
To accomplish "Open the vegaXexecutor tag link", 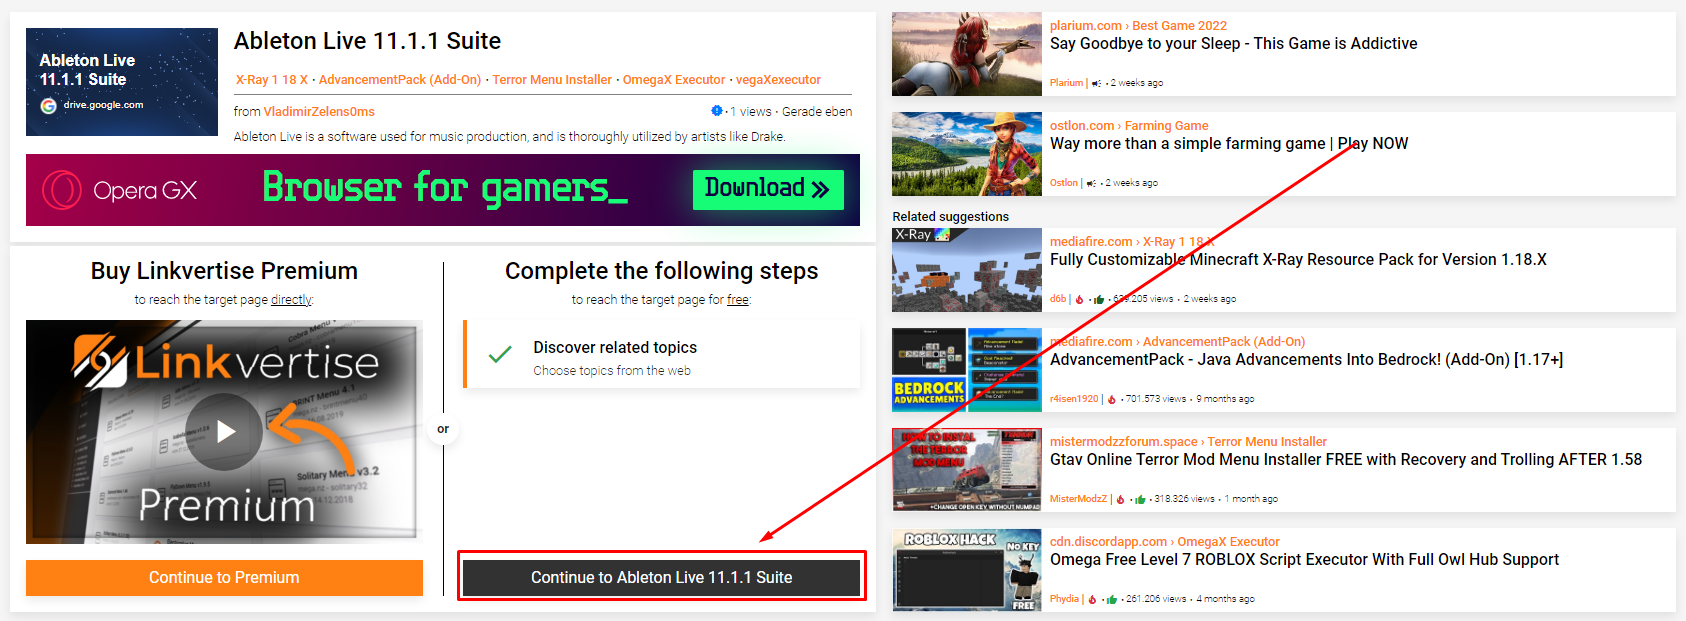I will click(x=778, y=80).
